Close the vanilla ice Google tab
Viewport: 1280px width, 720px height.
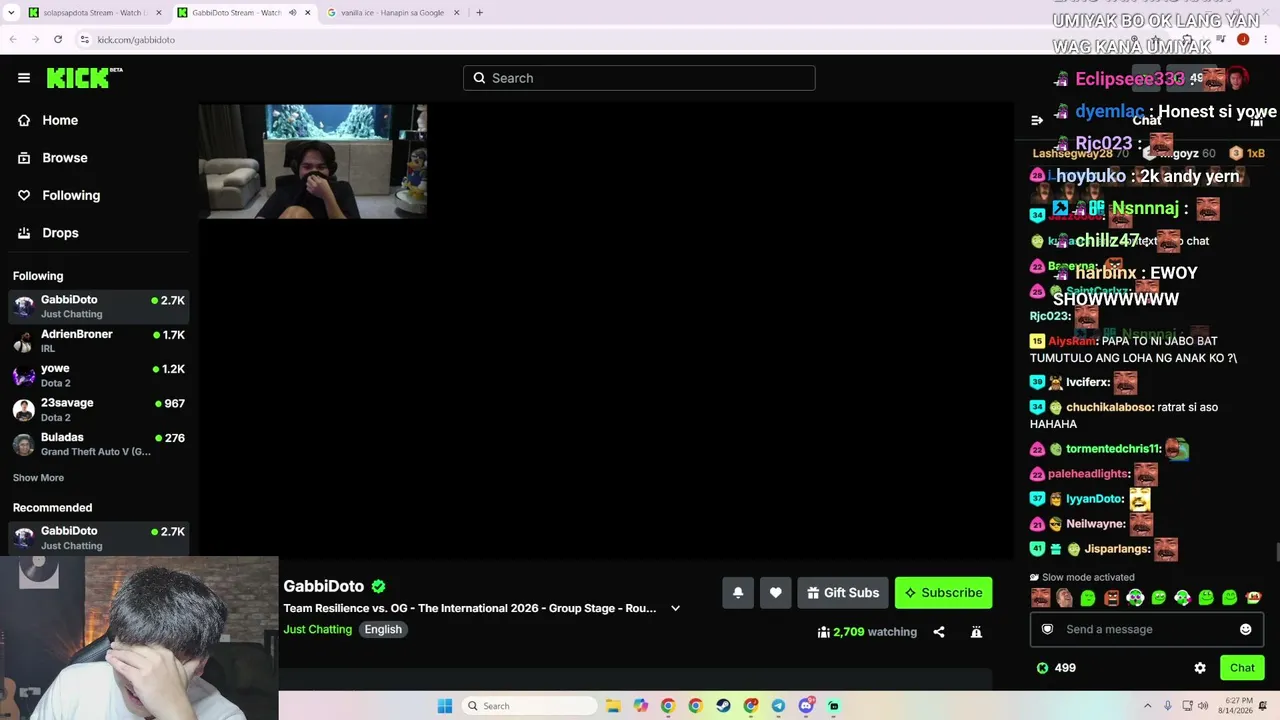pyautogui.click(x=457, y=13)
